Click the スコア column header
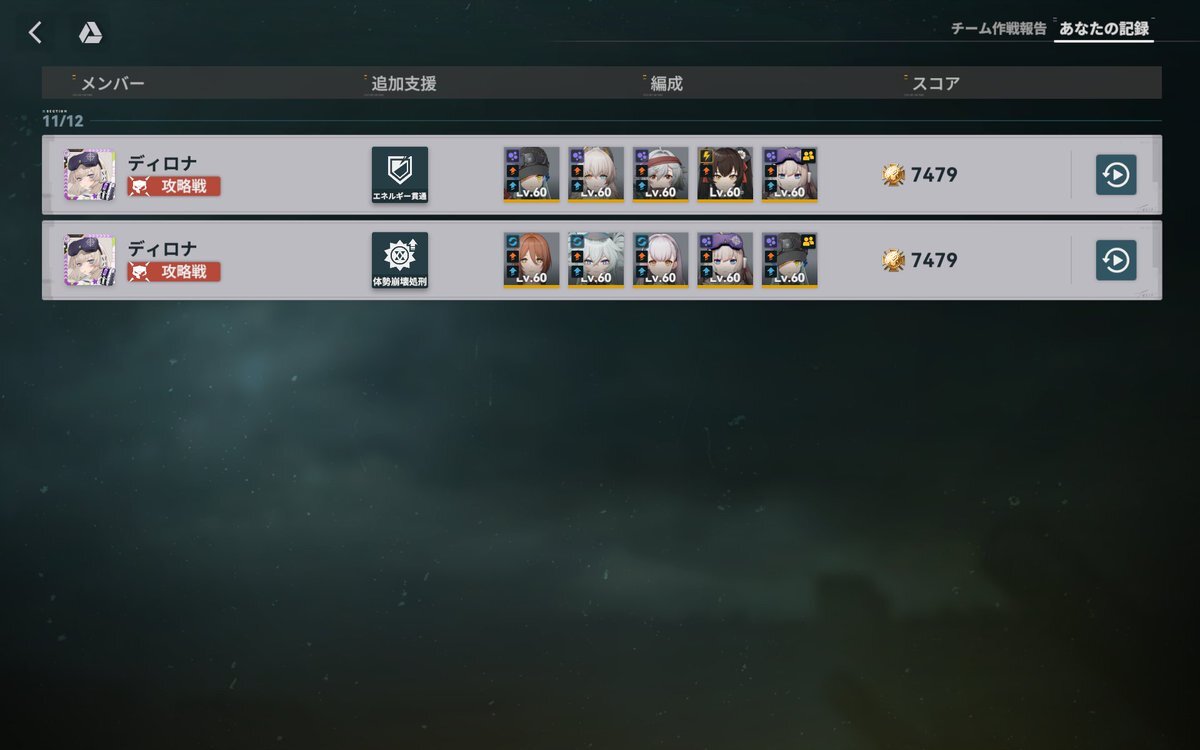Viewport: 1200px width, 750px height. pos(935,84)
